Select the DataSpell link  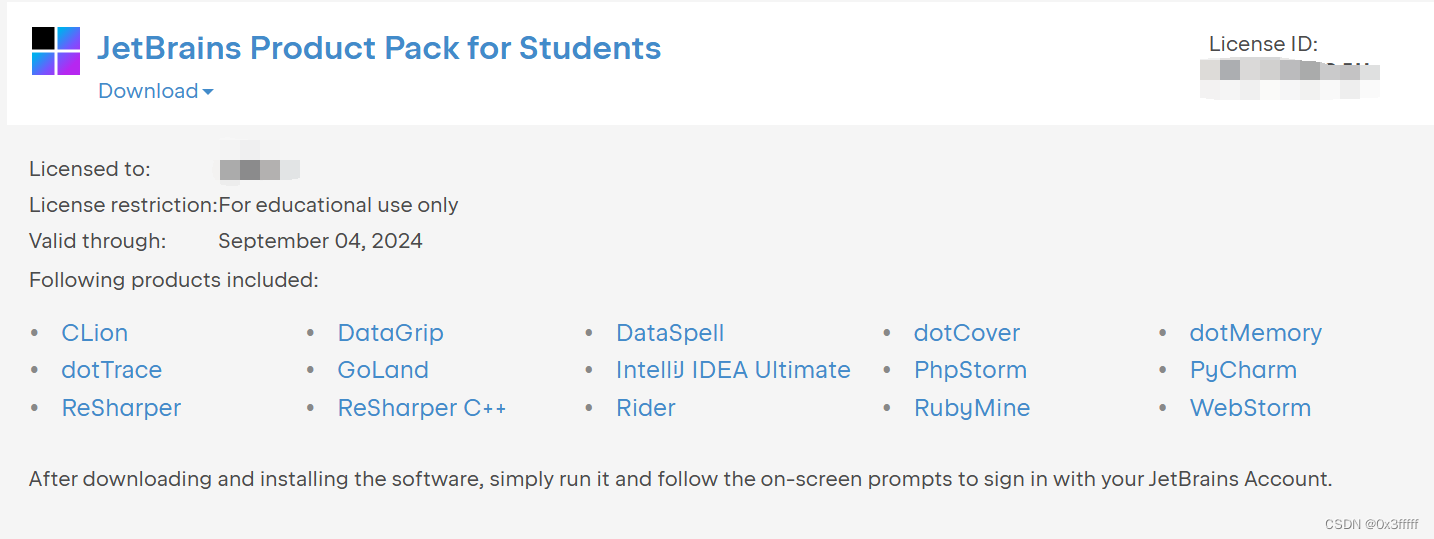pyautogui.click(x=670, y=333)
